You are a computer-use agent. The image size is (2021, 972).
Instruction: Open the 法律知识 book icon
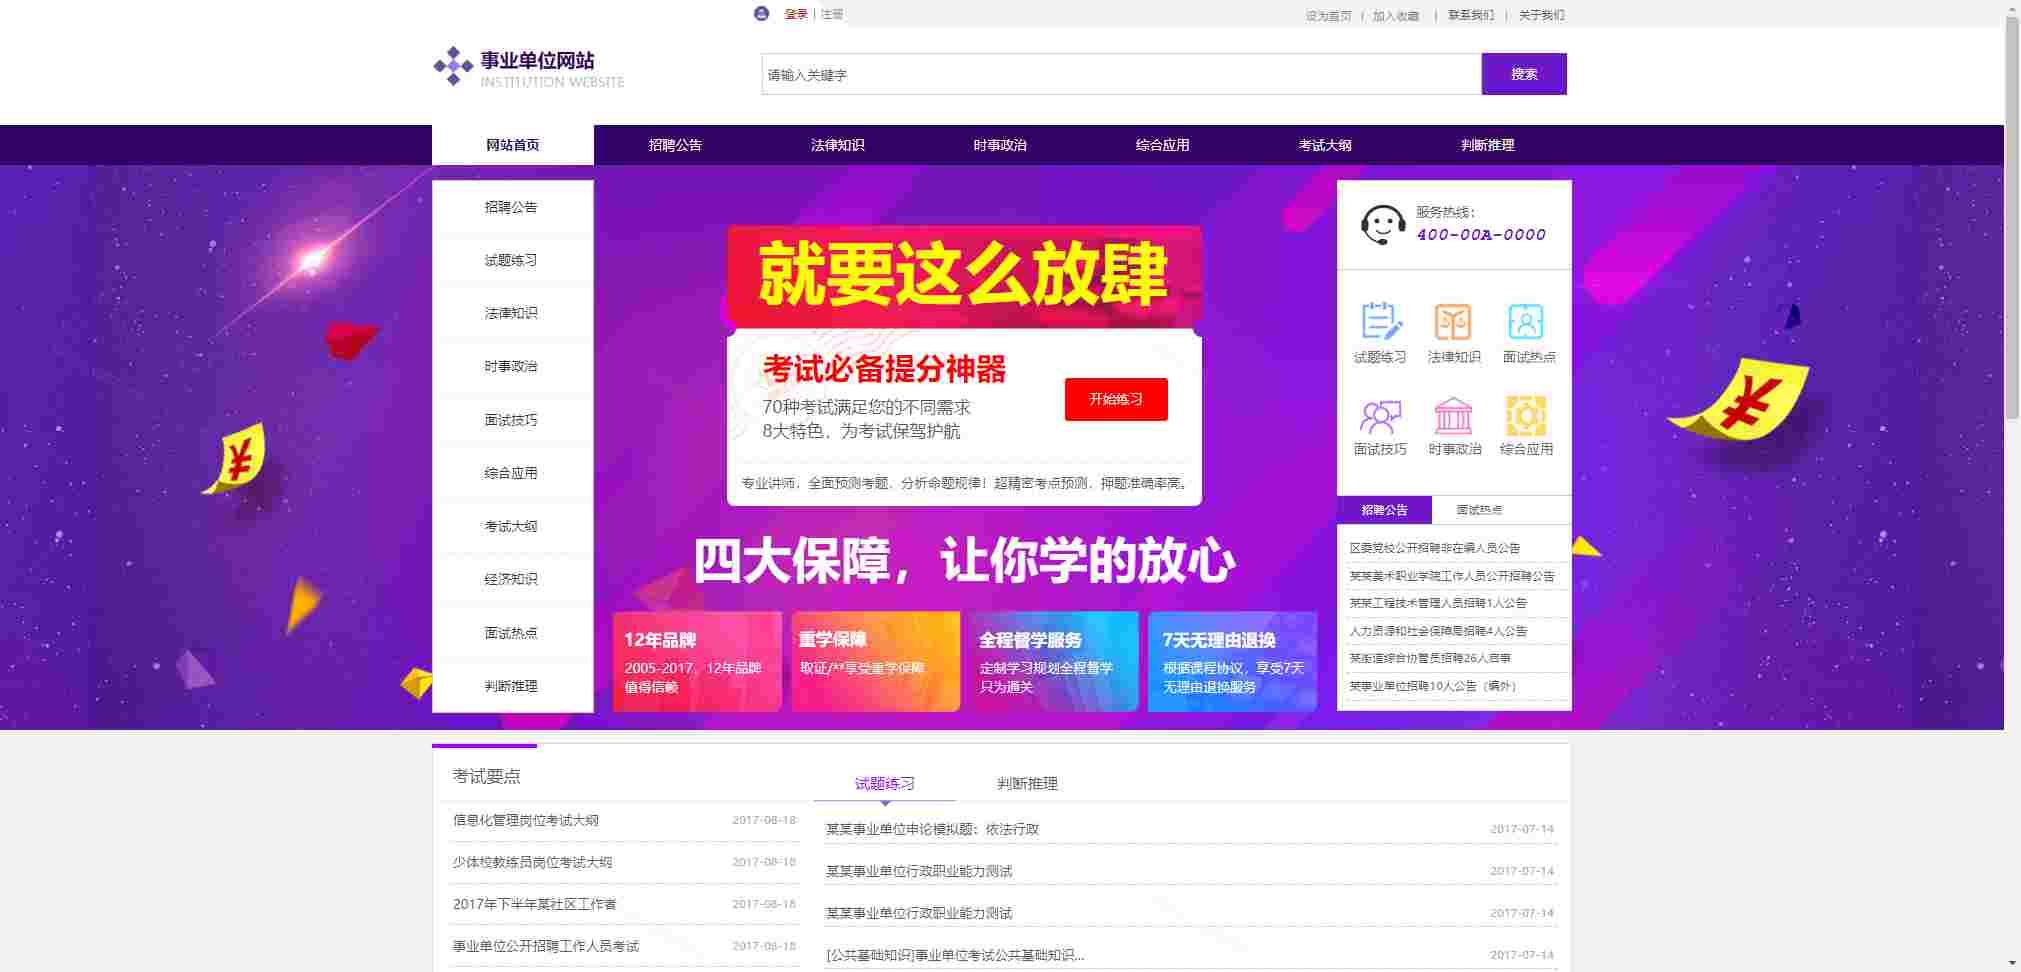pos(1453,322)
